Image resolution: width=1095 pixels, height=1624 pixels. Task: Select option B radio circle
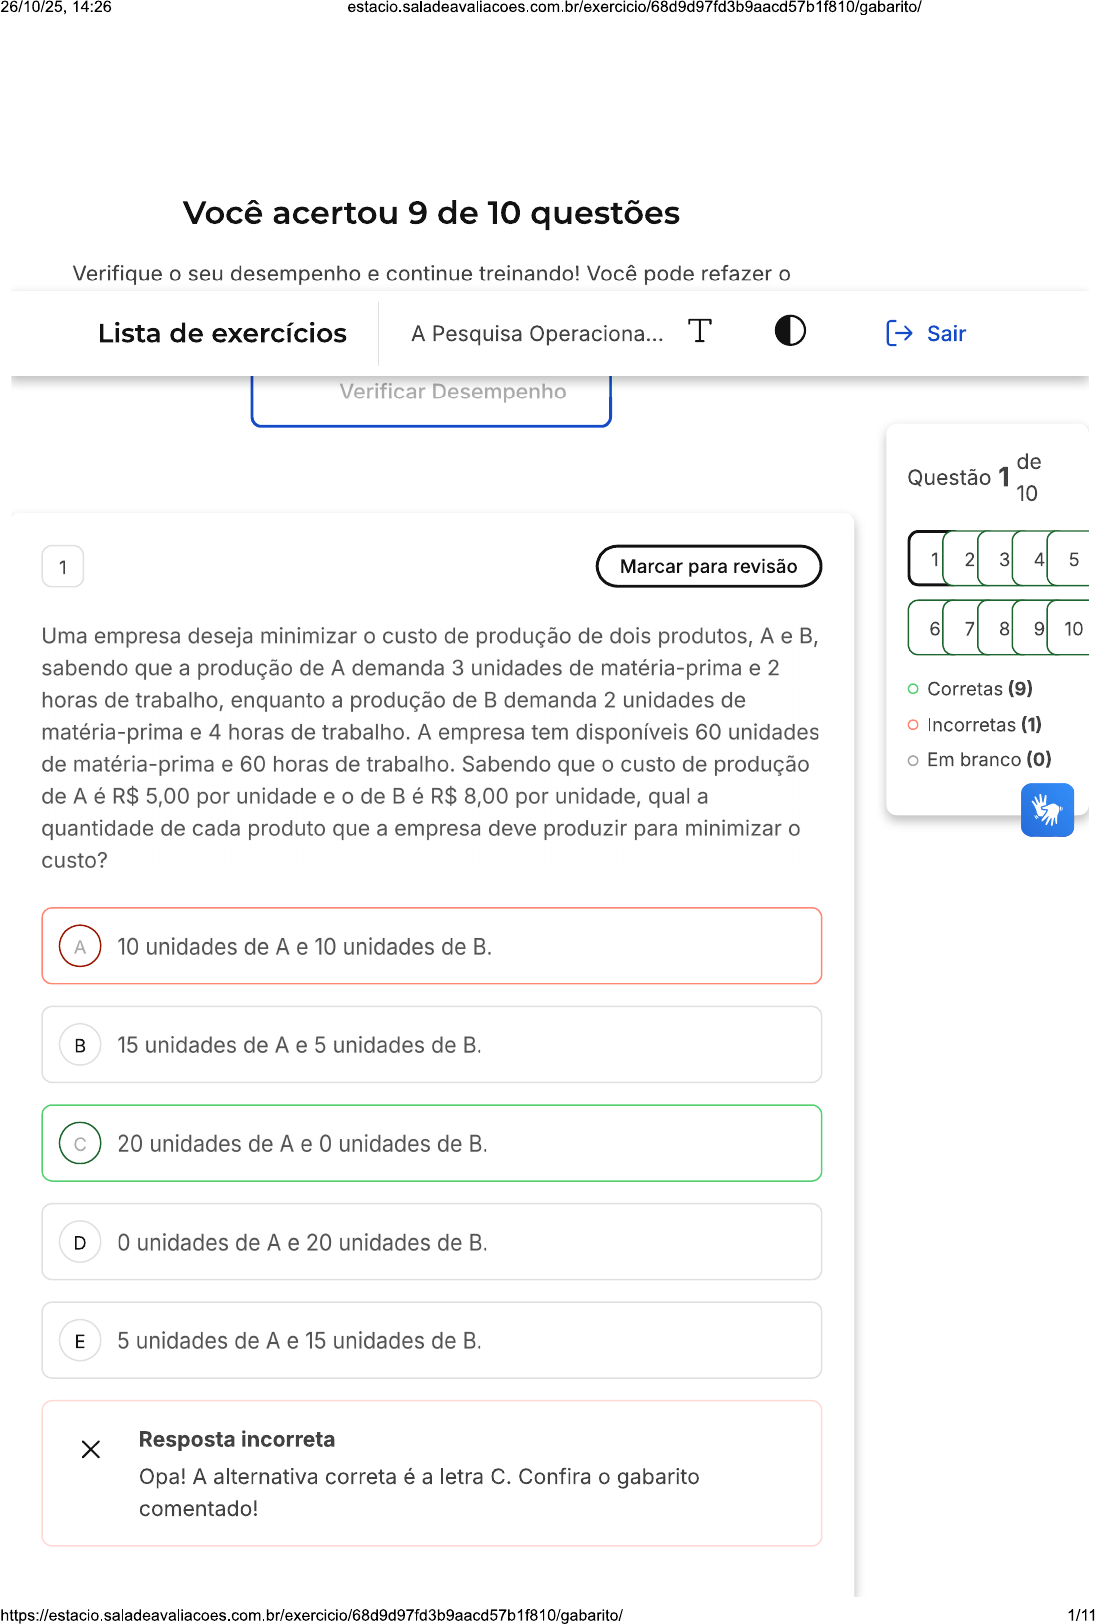point(80,1045)
